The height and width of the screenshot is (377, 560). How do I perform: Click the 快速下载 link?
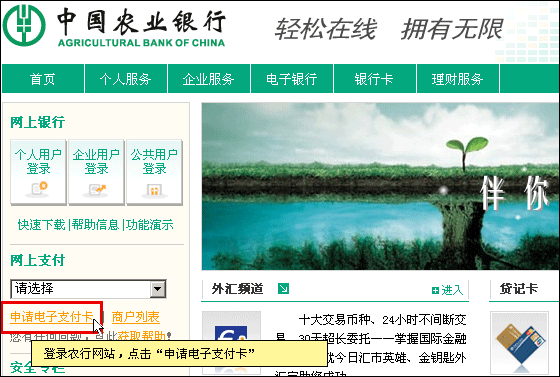tap(41, 225)
